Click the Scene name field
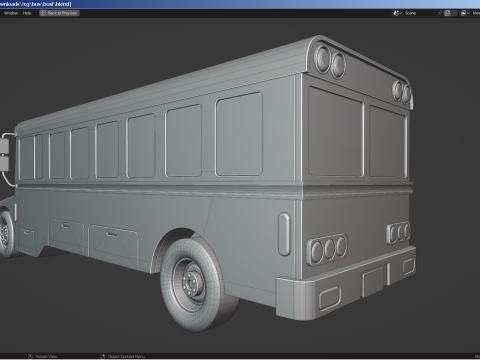This screenshot has width=480, height=360. [x=419, y=13]
